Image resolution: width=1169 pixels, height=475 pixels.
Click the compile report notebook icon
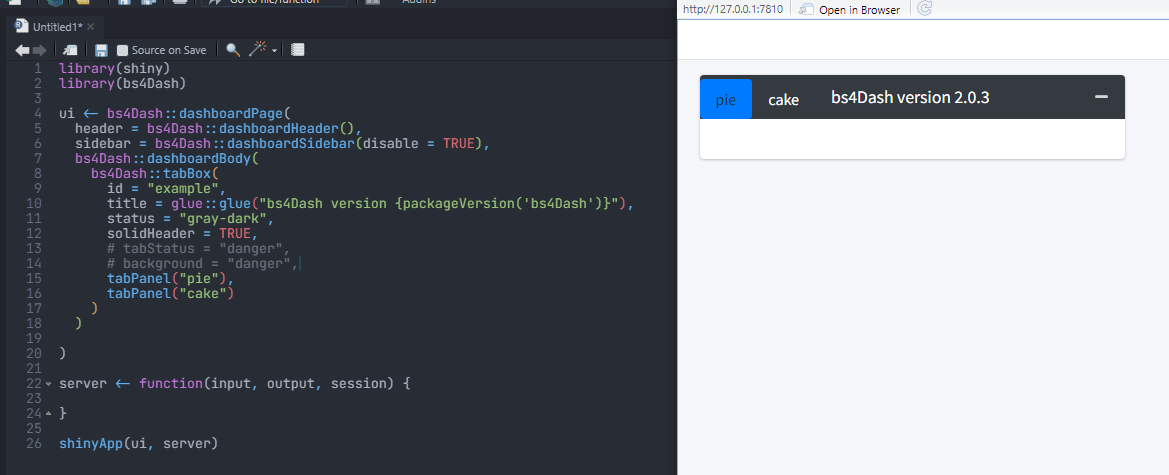point(297,50)
